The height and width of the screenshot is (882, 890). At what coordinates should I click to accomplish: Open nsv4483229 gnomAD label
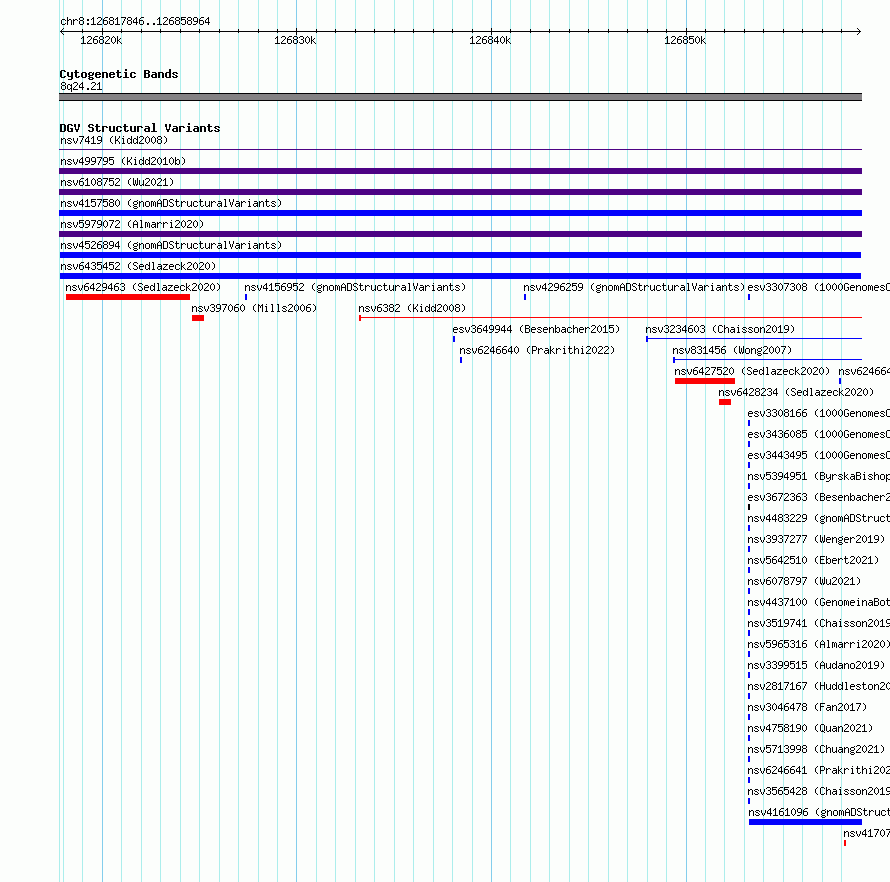(x=818, y=518)
